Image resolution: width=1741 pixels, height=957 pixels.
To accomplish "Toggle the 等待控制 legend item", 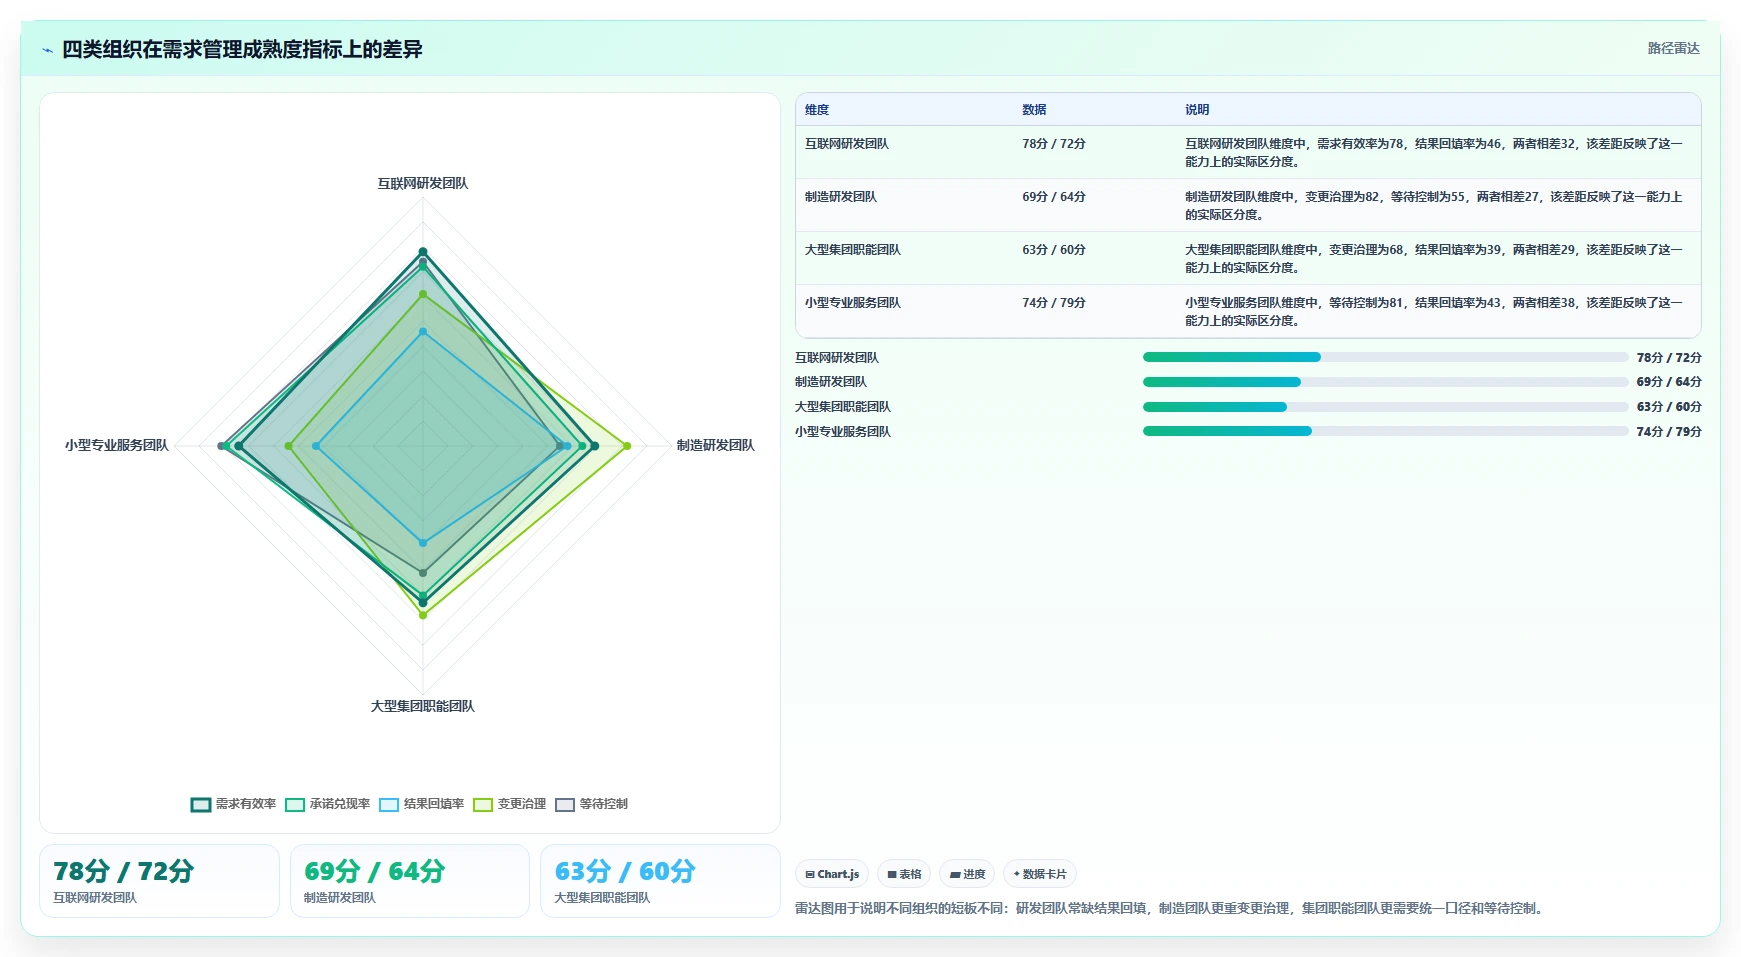I will (x=592, y=804).
